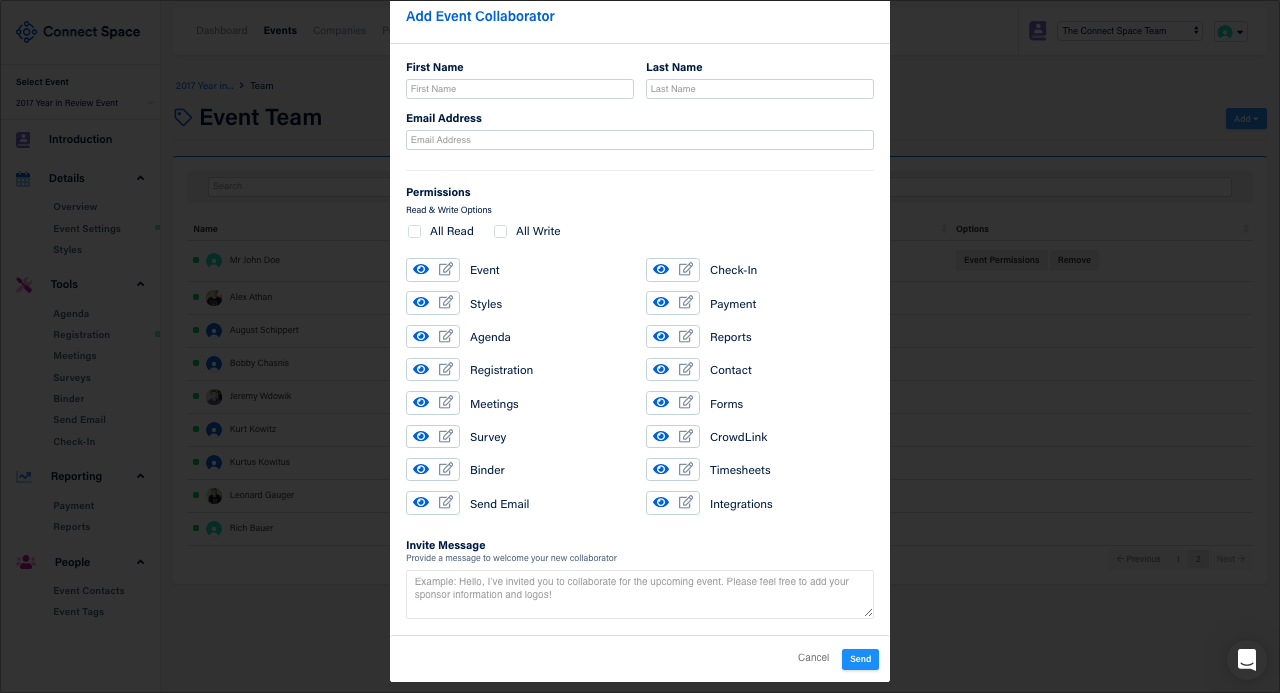Toggle write (pencil) permission for Binder
This screenshot has width=1280, height=693.
click(446, 470)
